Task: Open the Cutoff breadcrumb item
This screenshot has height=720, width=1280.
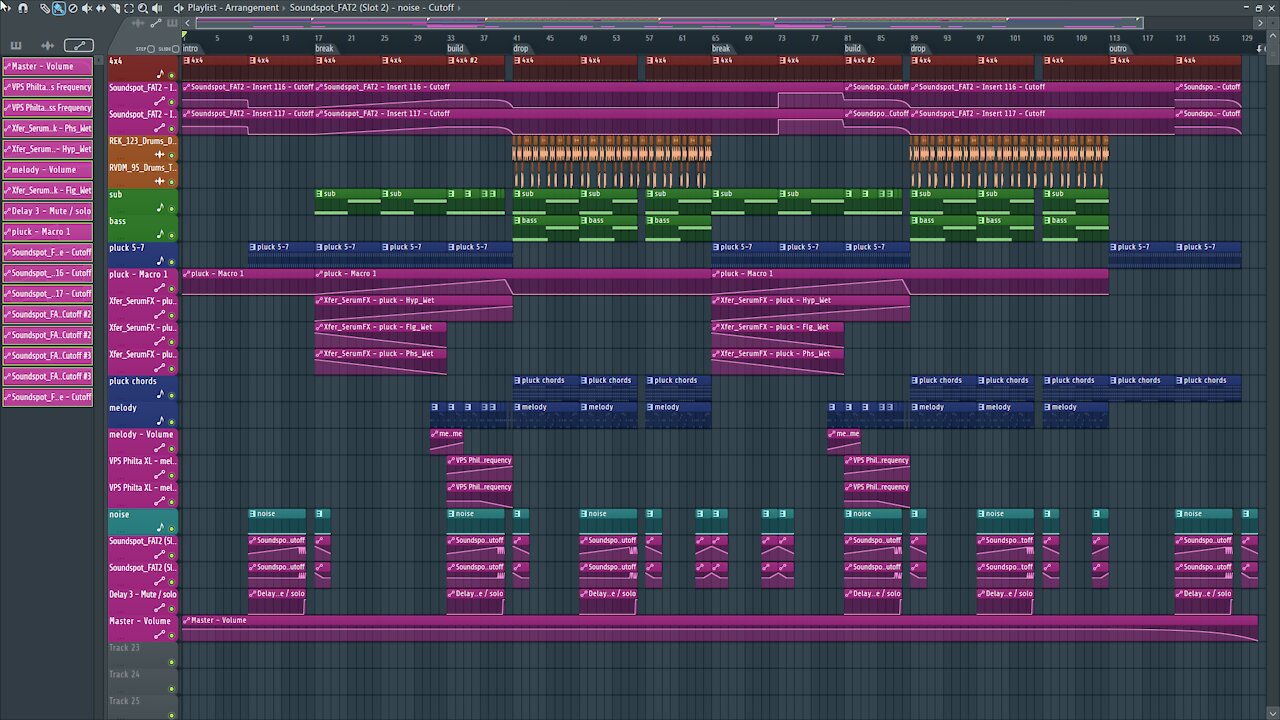Action: (x=441, y=8)
